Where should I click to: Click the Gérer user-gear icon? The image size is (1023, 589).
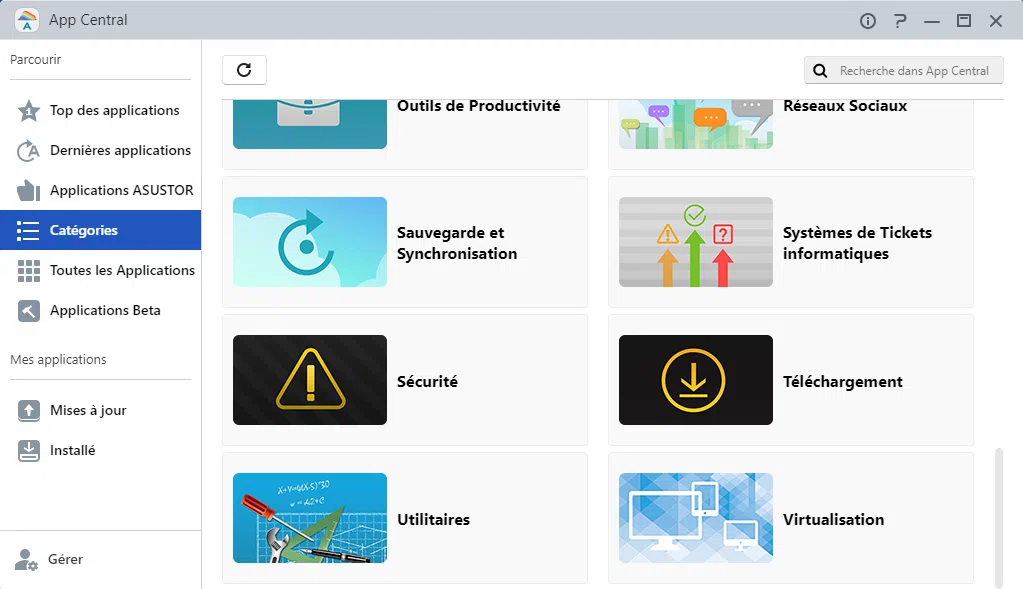click(x=26, y=560)
